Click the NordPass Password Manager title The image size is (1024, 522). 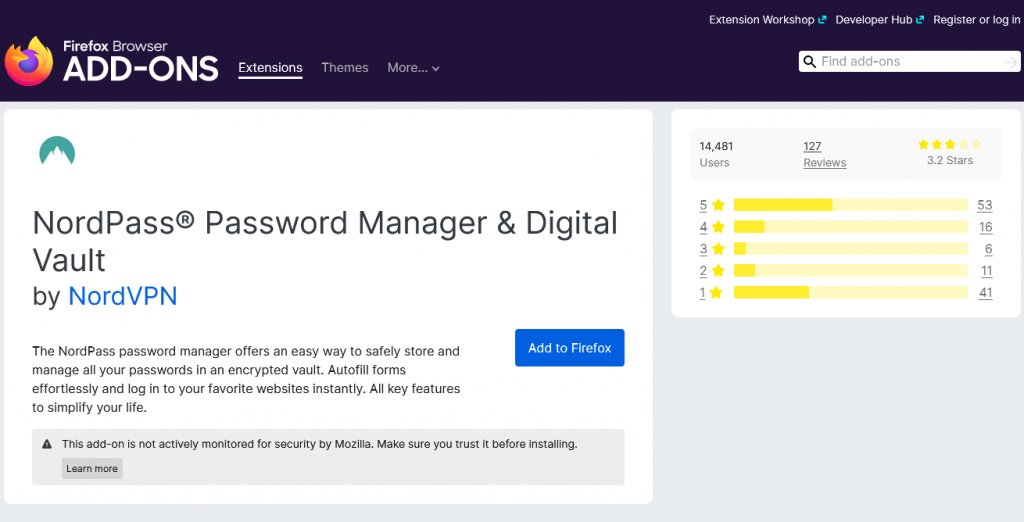coord(325,241)
